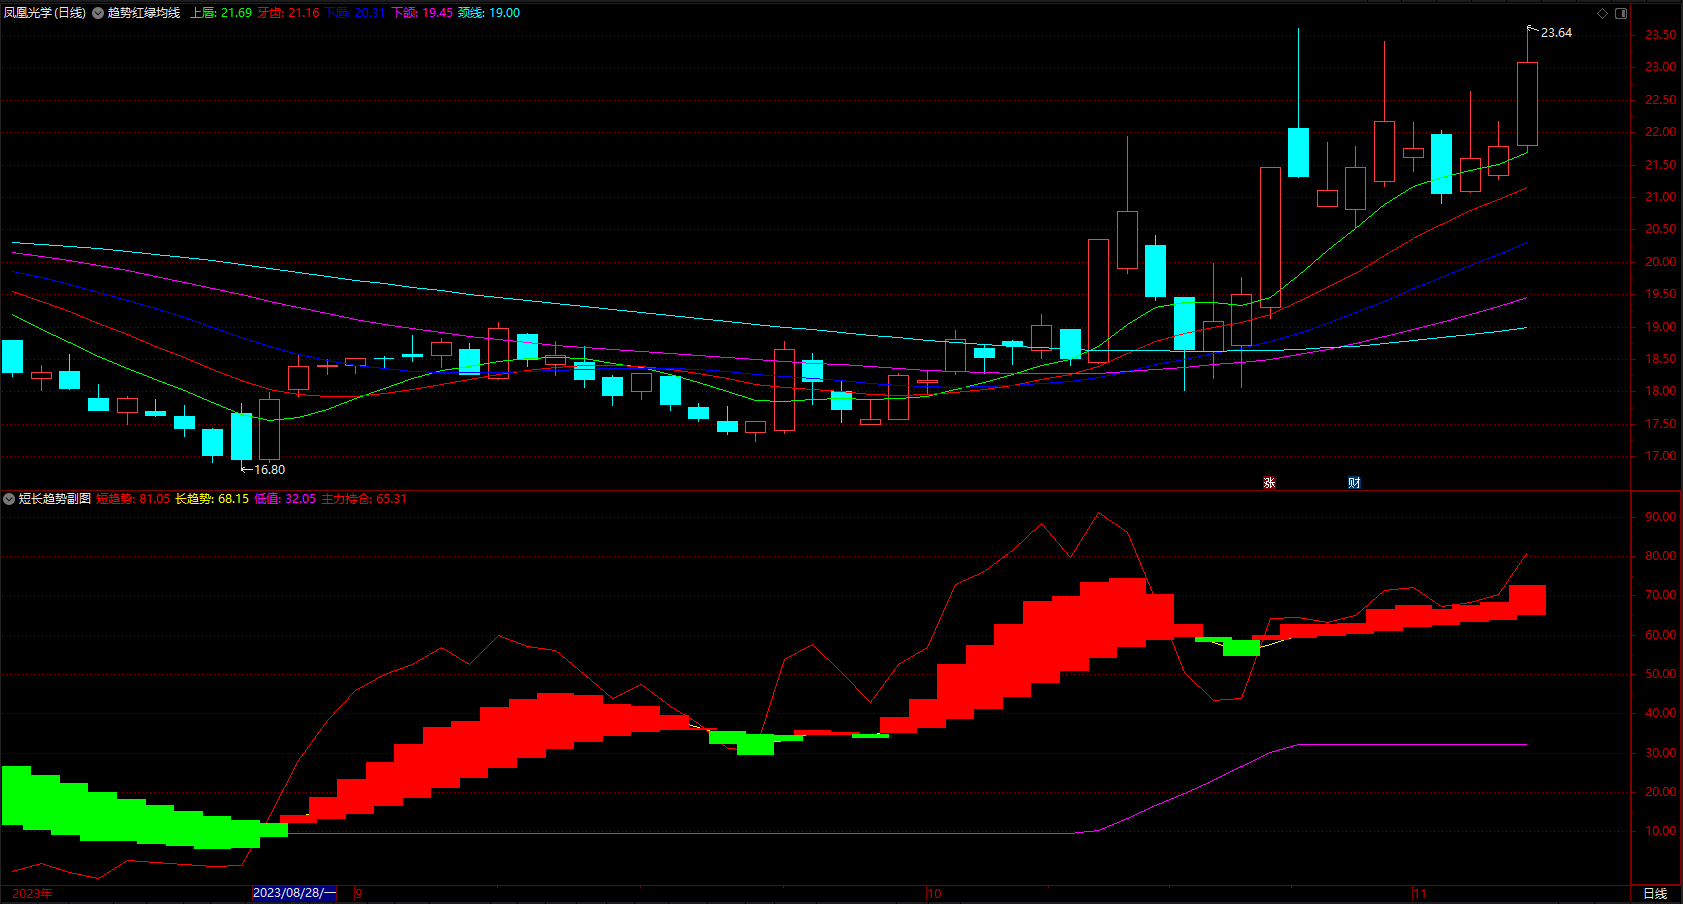Click 20.00 on the price axis
The height and width of the screenshot is (904, 1683).
click(x=1660, y=262)
